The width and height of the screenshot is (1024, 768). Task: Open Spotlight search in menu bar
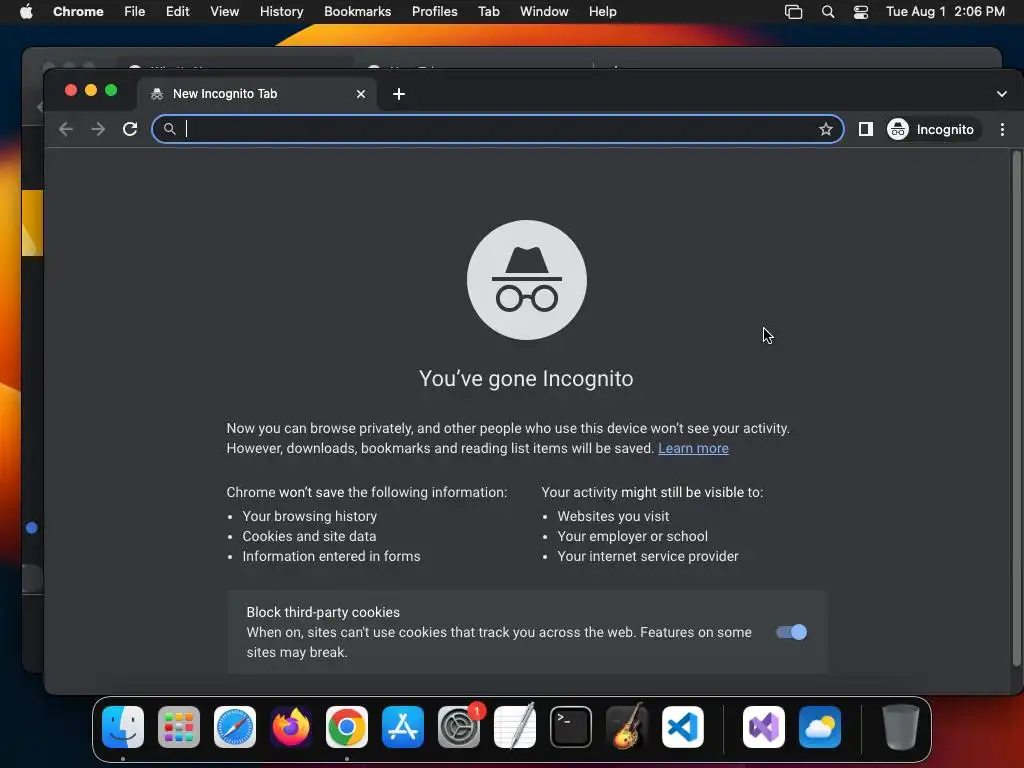tap(827, 12)
